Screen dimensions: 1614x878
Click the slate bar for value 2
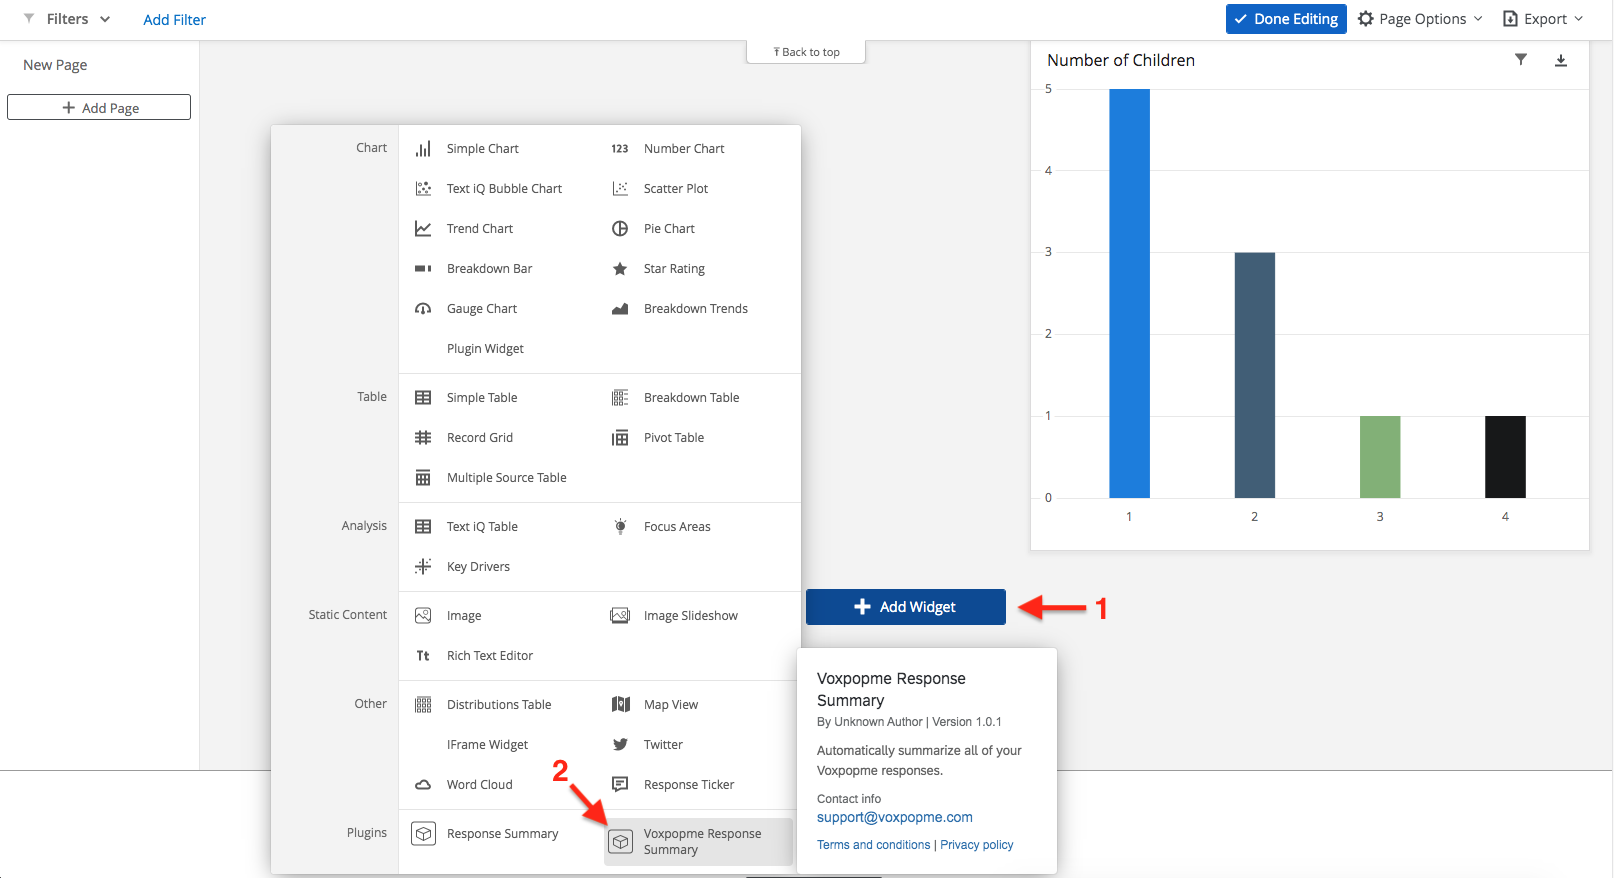point(1254,375)
